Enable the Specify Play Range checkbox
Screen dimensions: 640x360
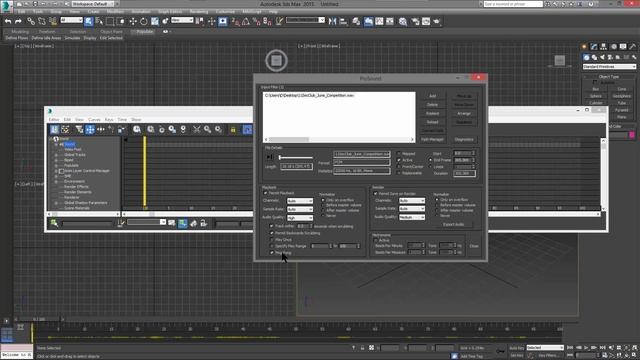click(x=272, y=246)
